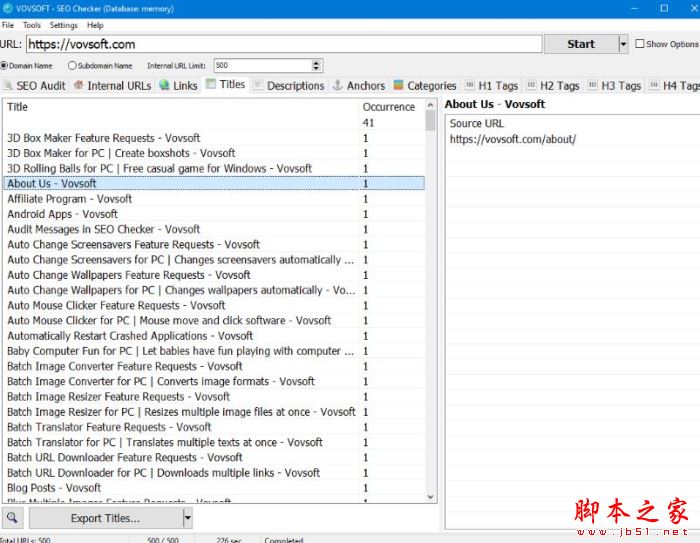
Task: Enable the Show Options checkbox
Action: tap(640, 44)
